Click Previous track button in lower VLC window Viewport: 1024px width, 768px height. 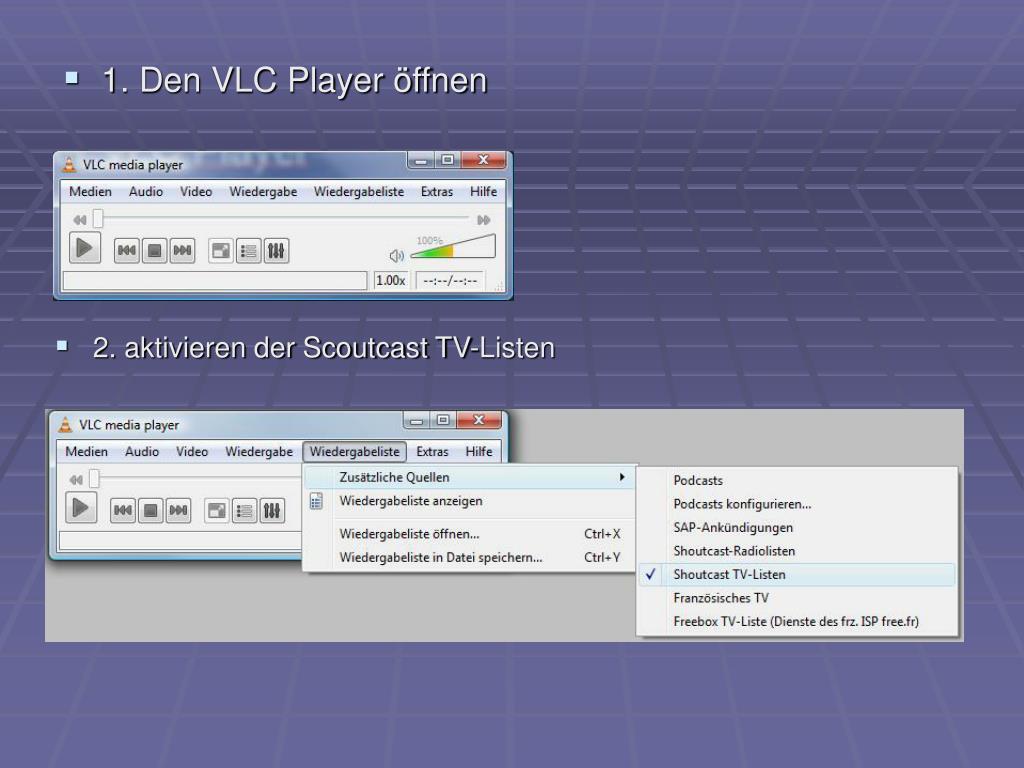(122, 511)
